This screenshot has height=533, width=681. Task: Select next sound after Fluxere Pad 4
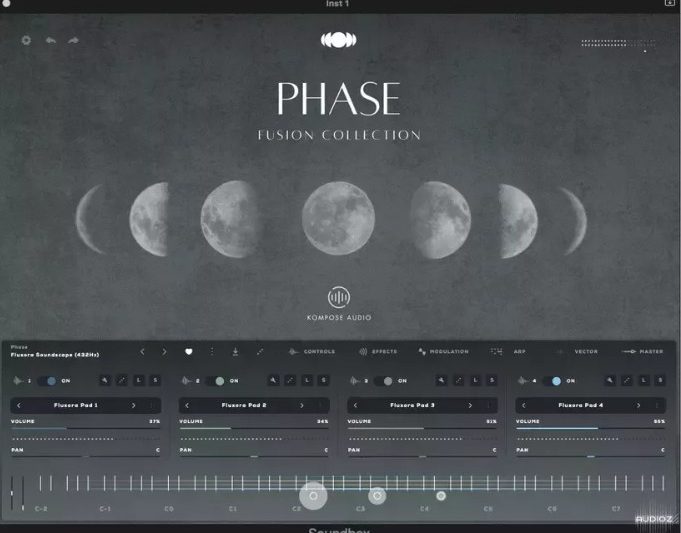(638, 405)
